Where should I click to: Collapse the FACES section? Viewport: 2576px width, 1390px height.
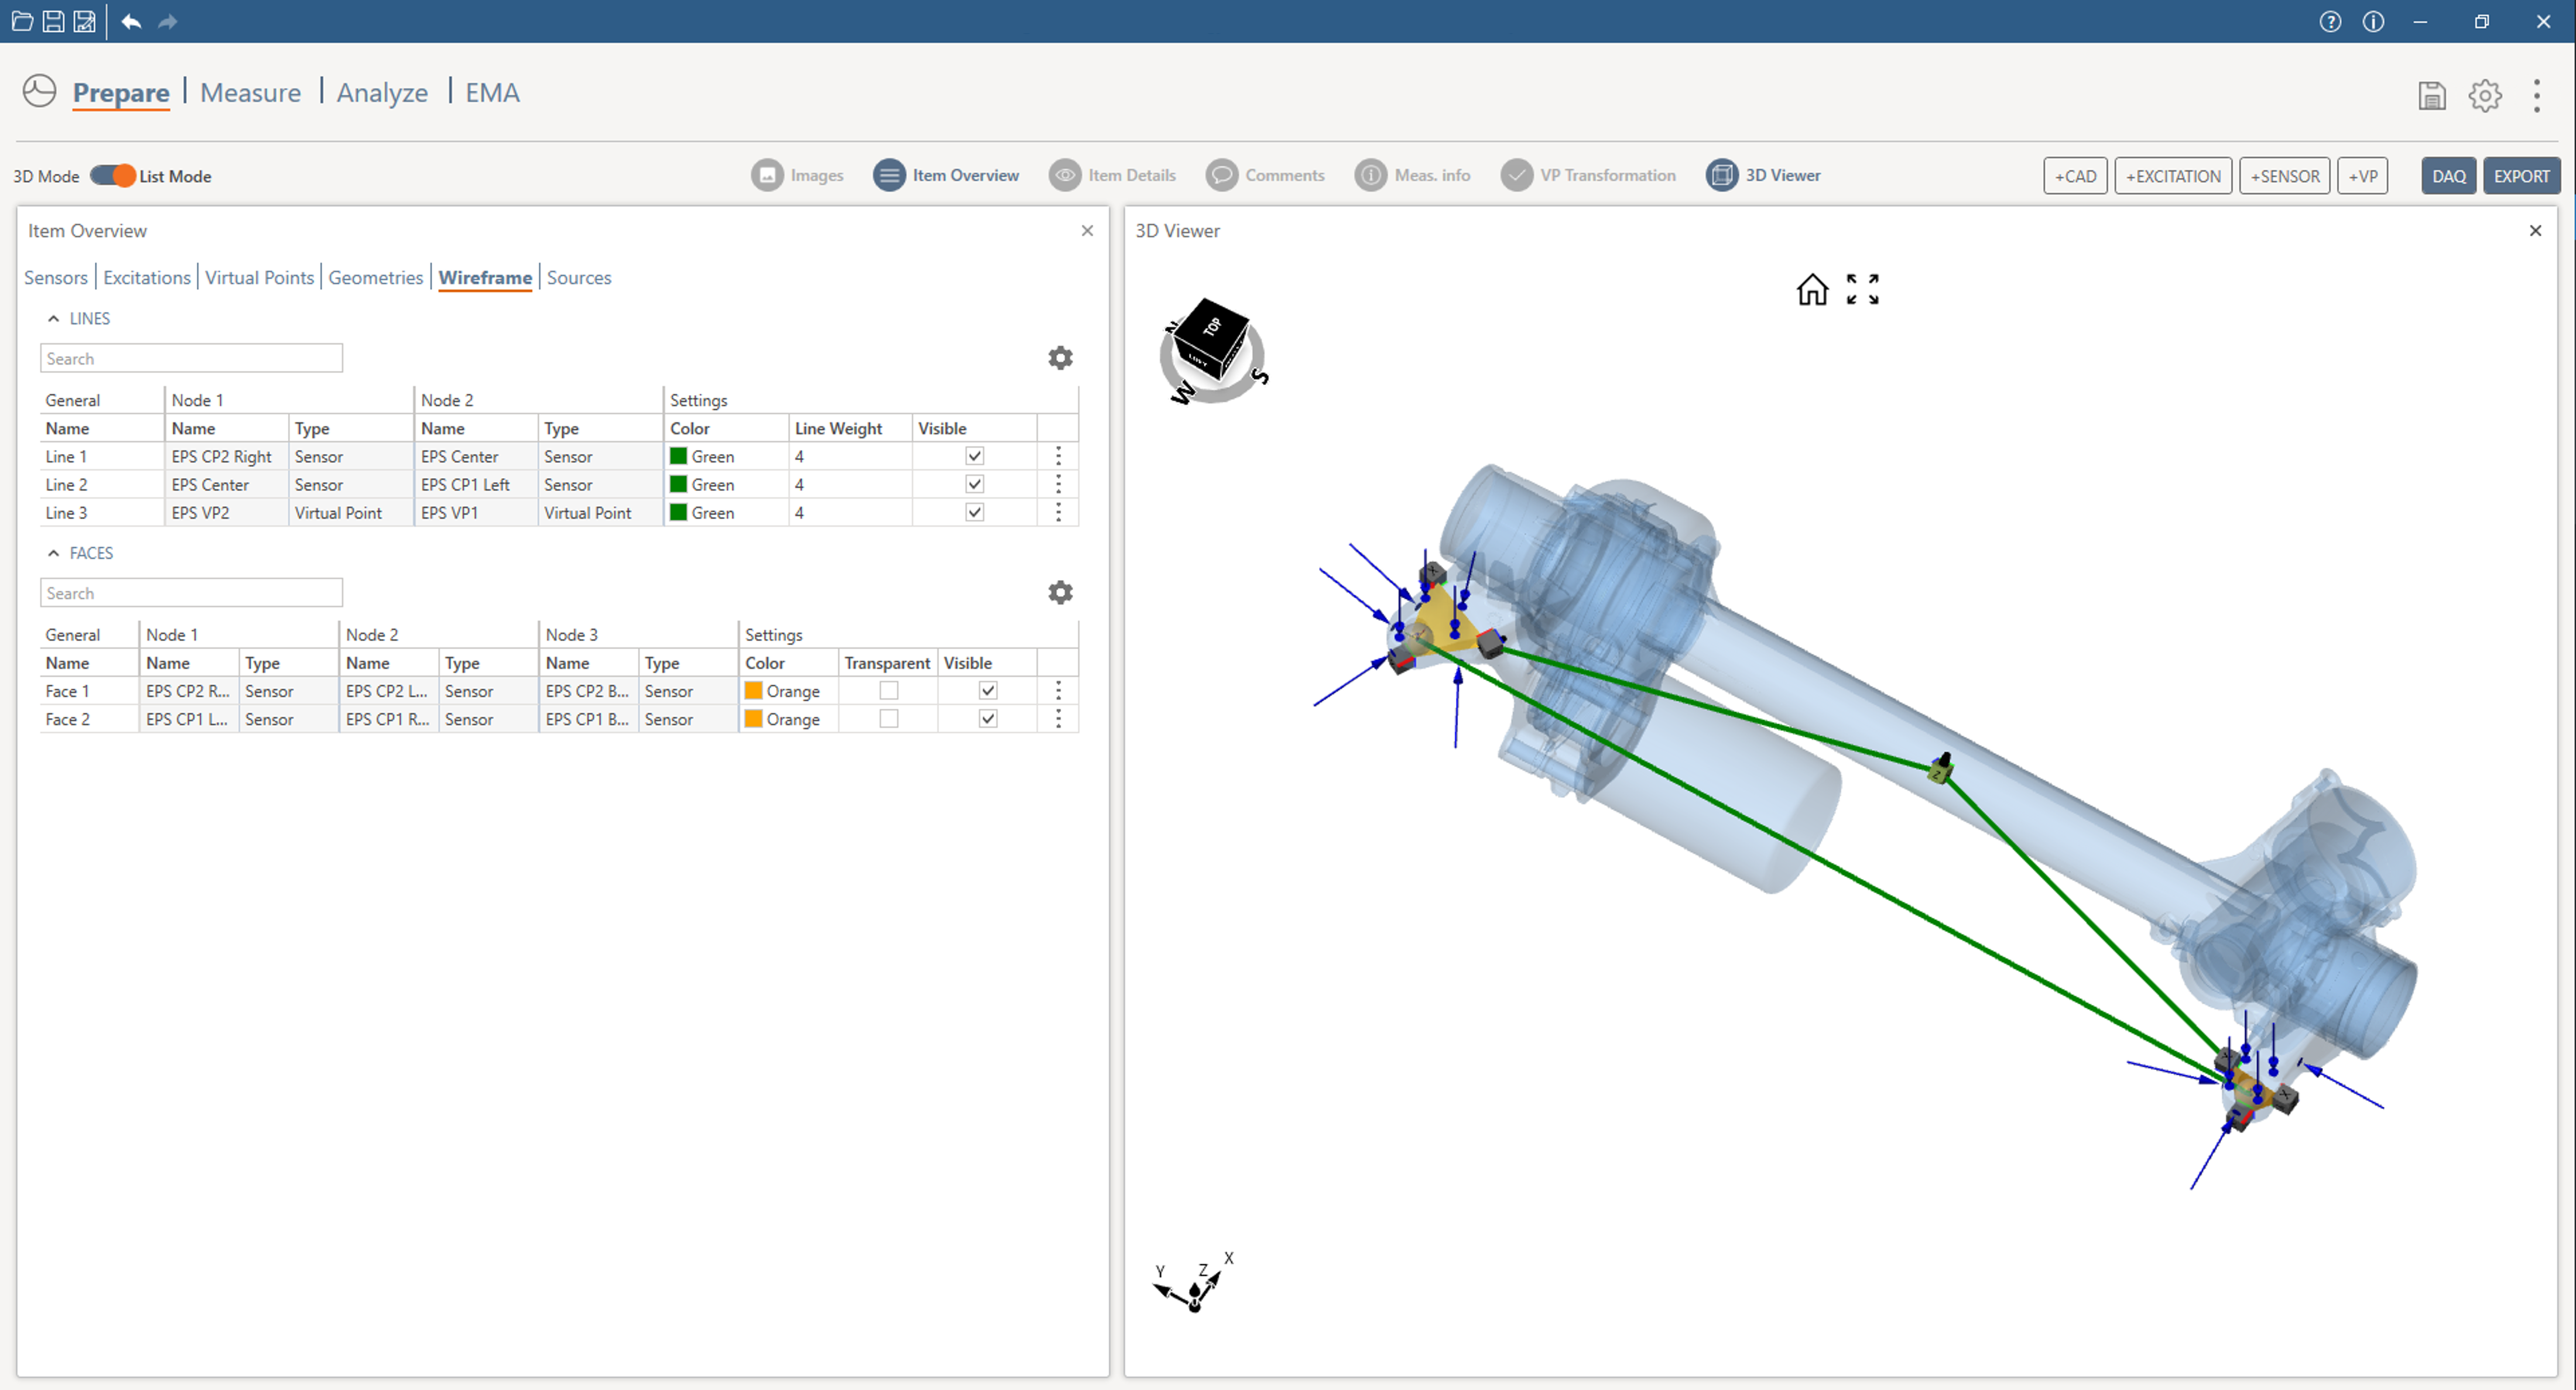[54, 553]
